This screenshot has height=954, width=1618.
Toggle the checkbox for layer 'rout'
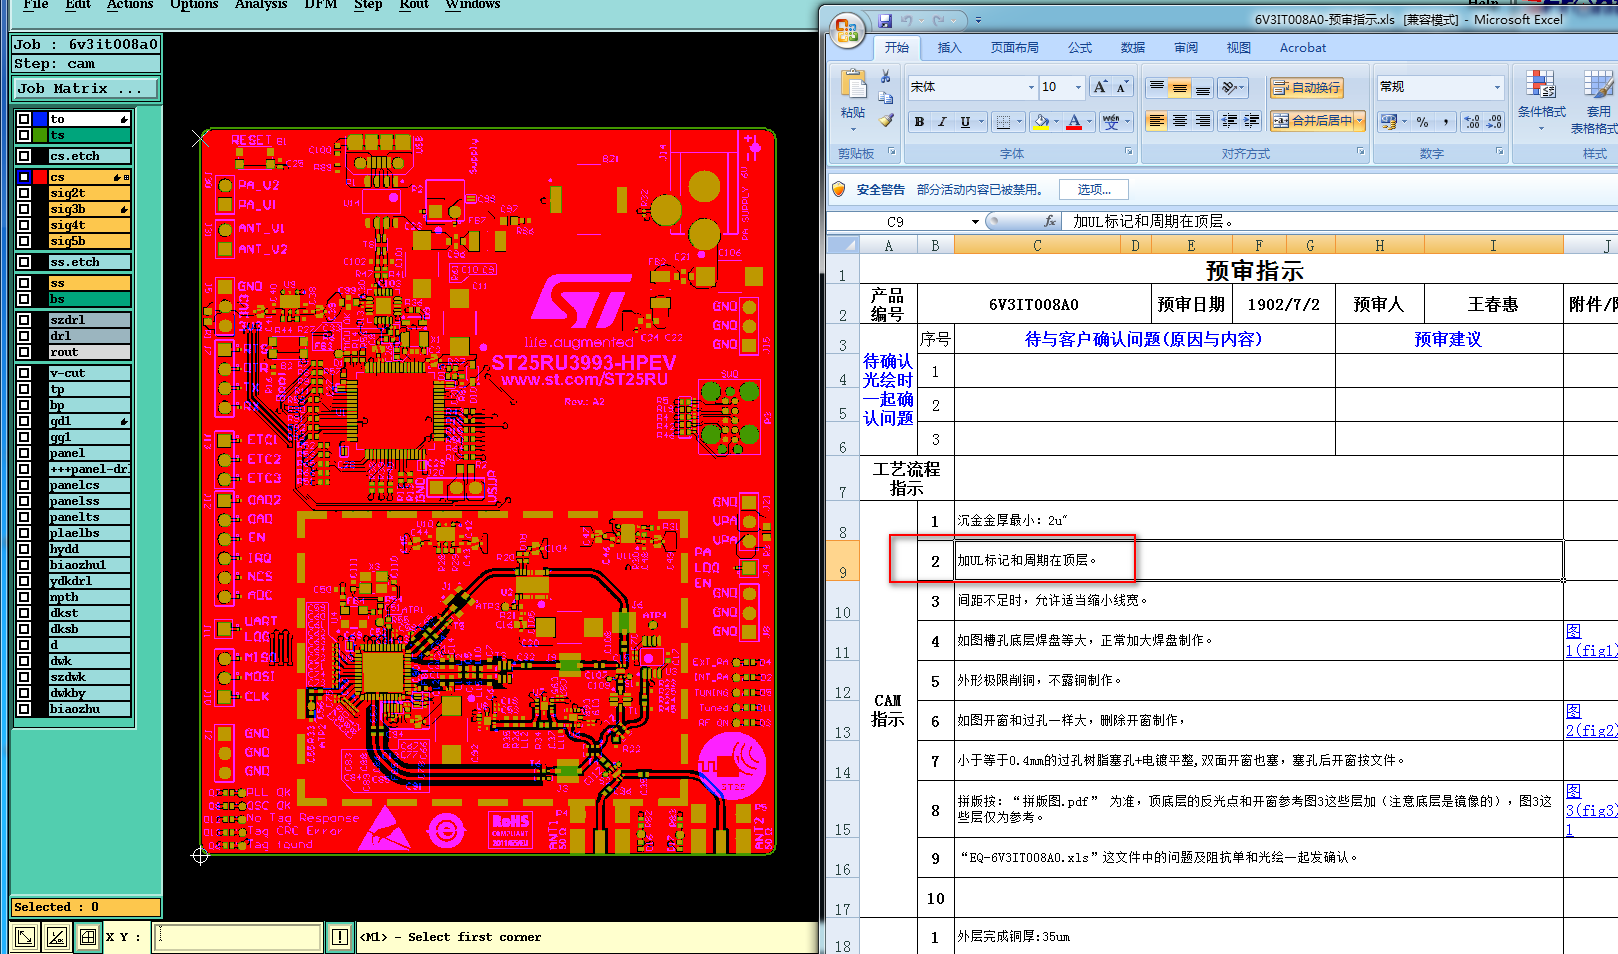(x=24, y=352)
